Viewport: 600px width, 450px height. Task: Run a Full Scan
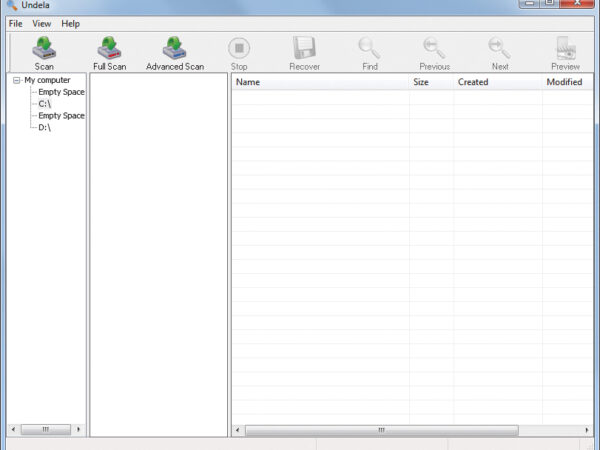point(109,52)
